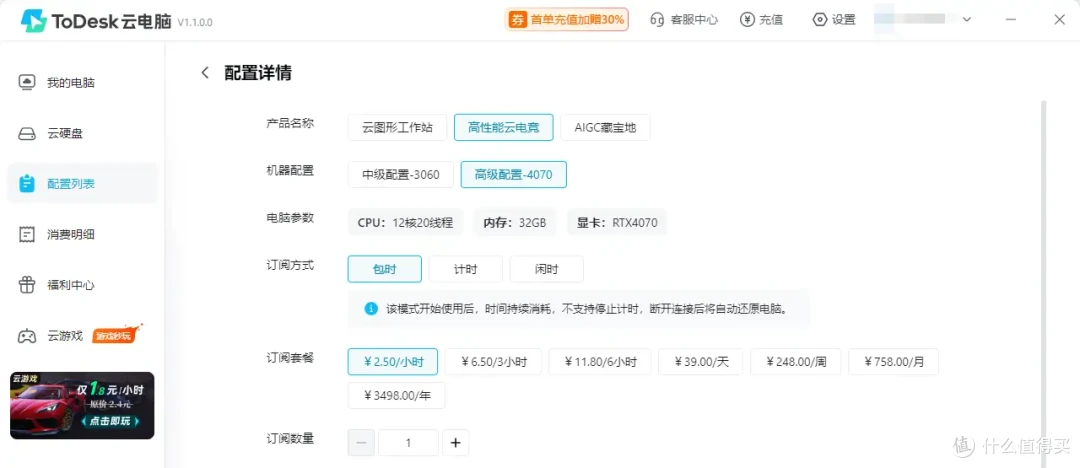Click the 配置列表 clipboard icon
The width and height of the screenshot is (1080, 468).
(27, 184)
